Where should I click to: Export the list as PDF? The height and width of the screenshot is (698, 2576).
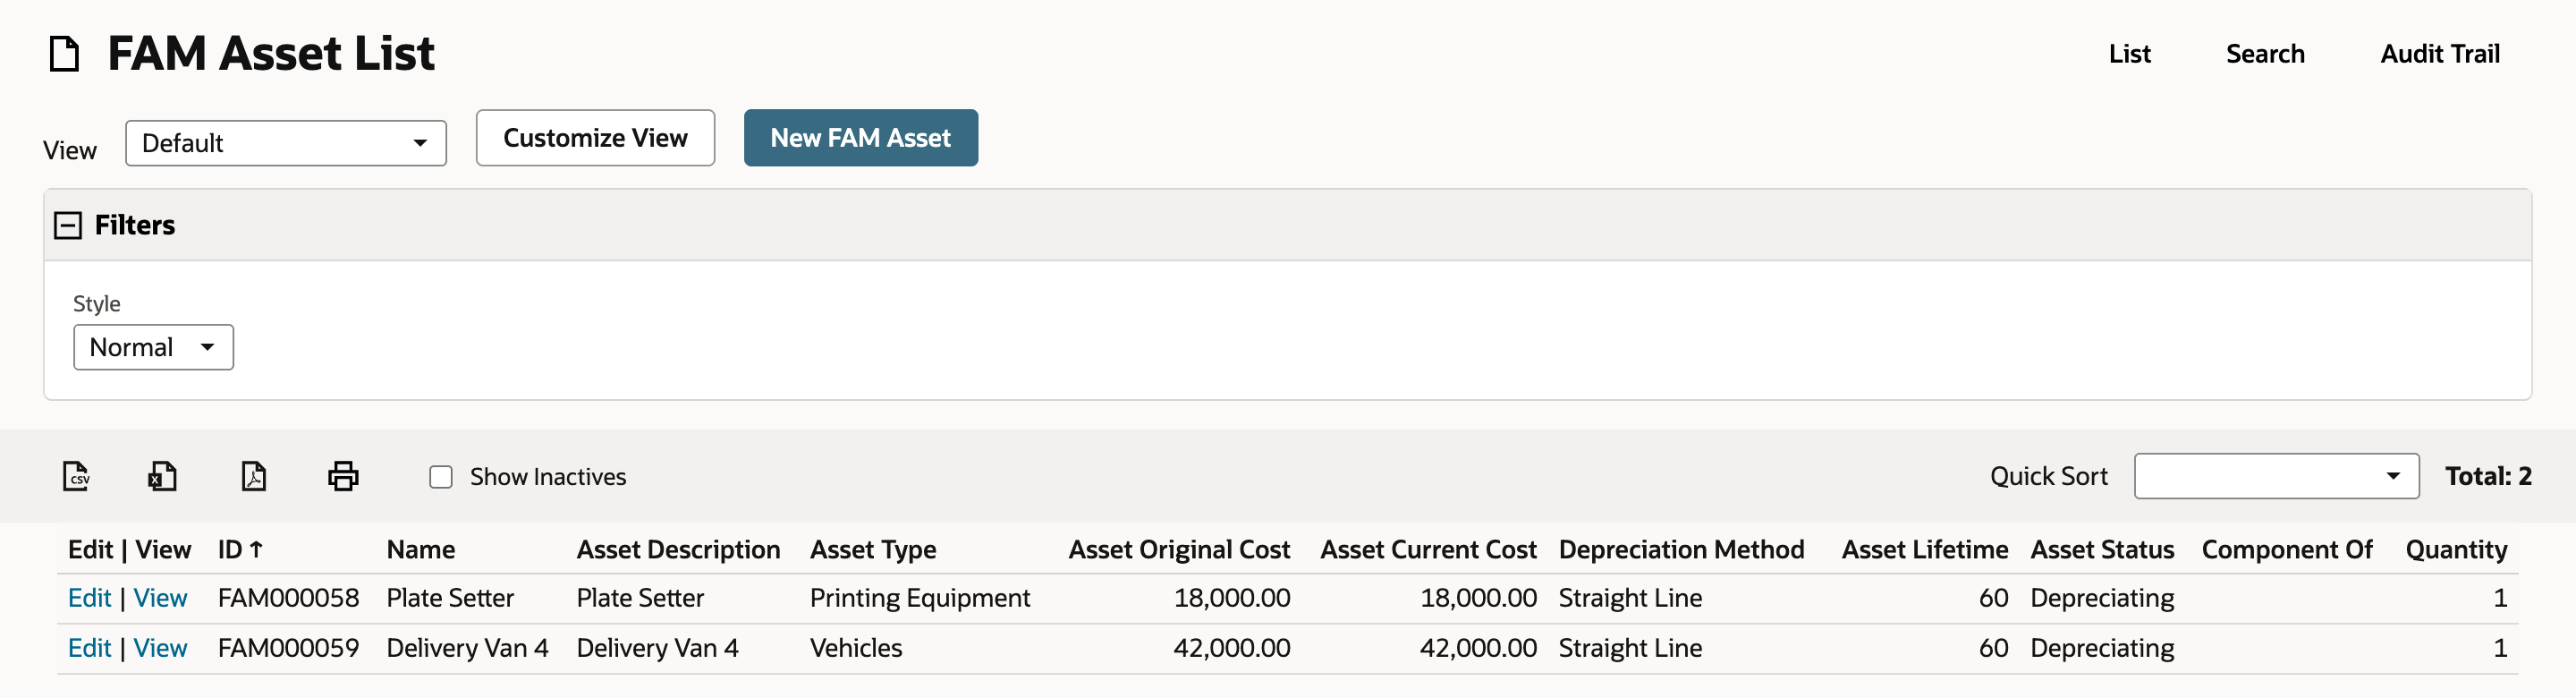(x=254, y=476)
